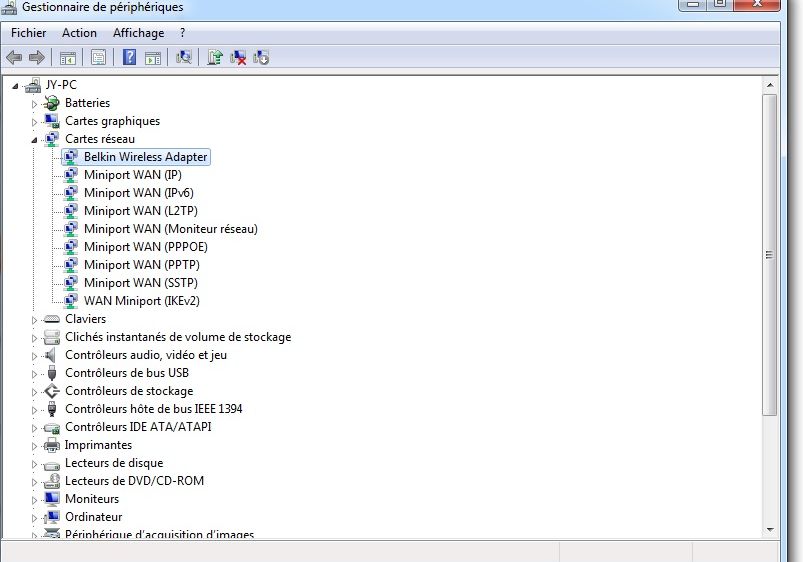Click the Forward arrow toolbar icon
This screenshot has height=562, width=803.
[37, 57]
